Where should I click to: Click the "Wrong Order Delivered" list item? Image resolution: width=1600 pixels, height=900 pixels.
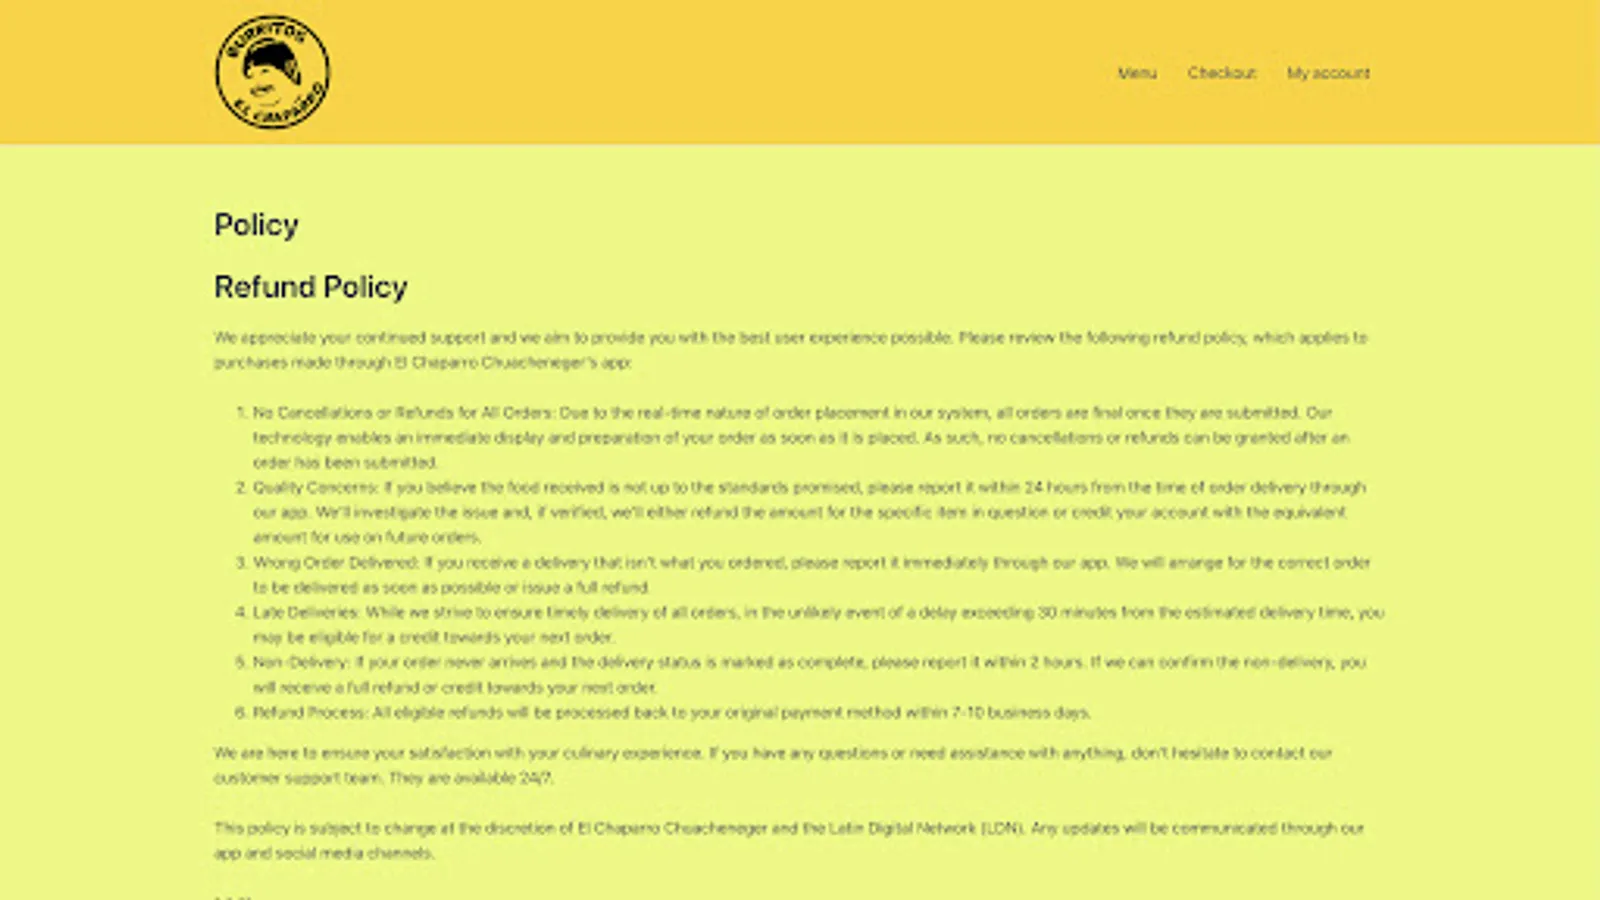(811, 575)
